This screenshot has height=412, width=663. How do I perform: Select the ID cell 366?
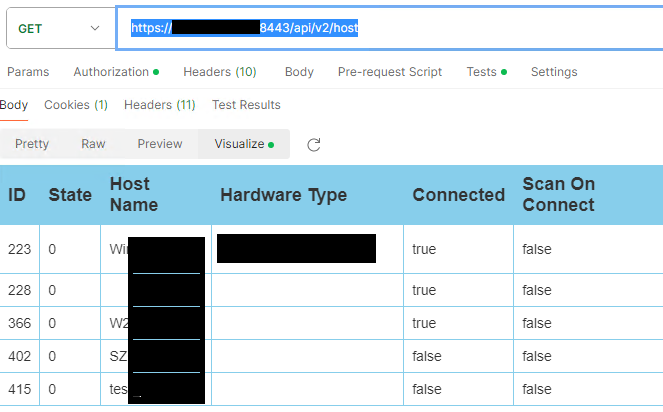pyautogui.click(x=19, y=323)
